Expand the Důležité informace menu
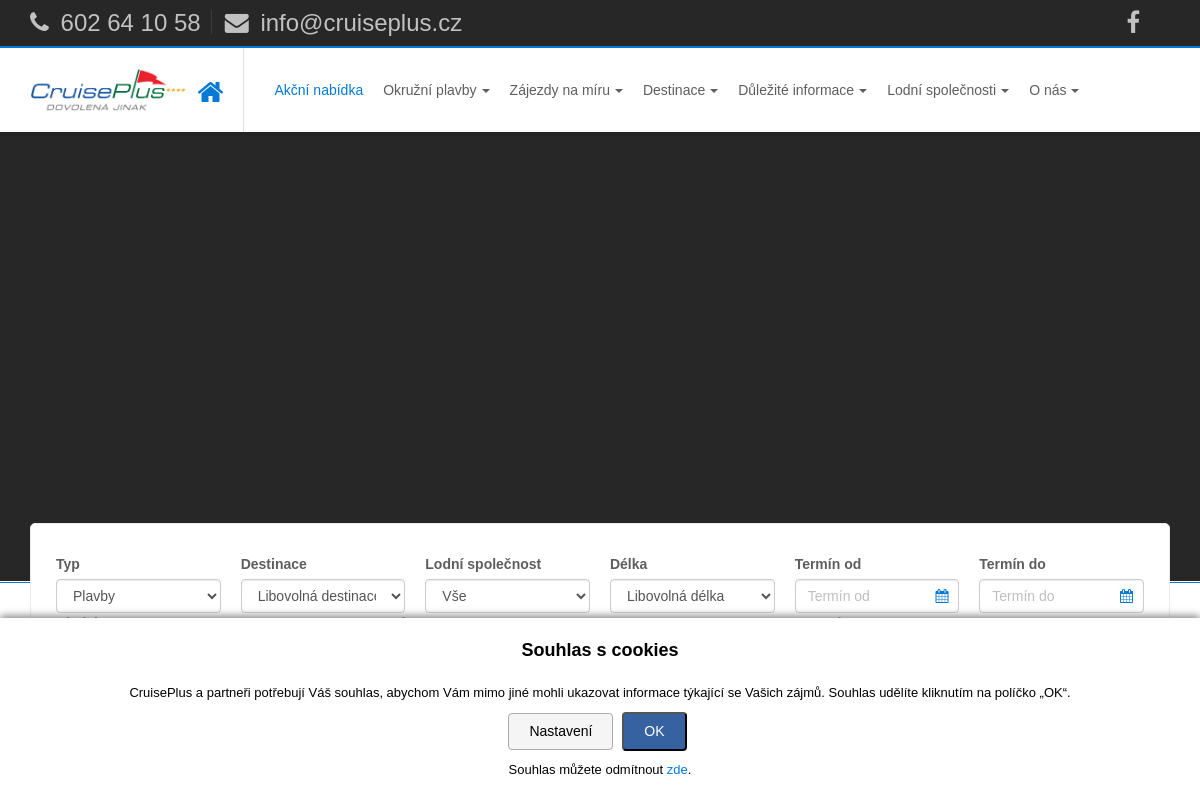The height and width of the screenshot is (800, 1200). 802,90
